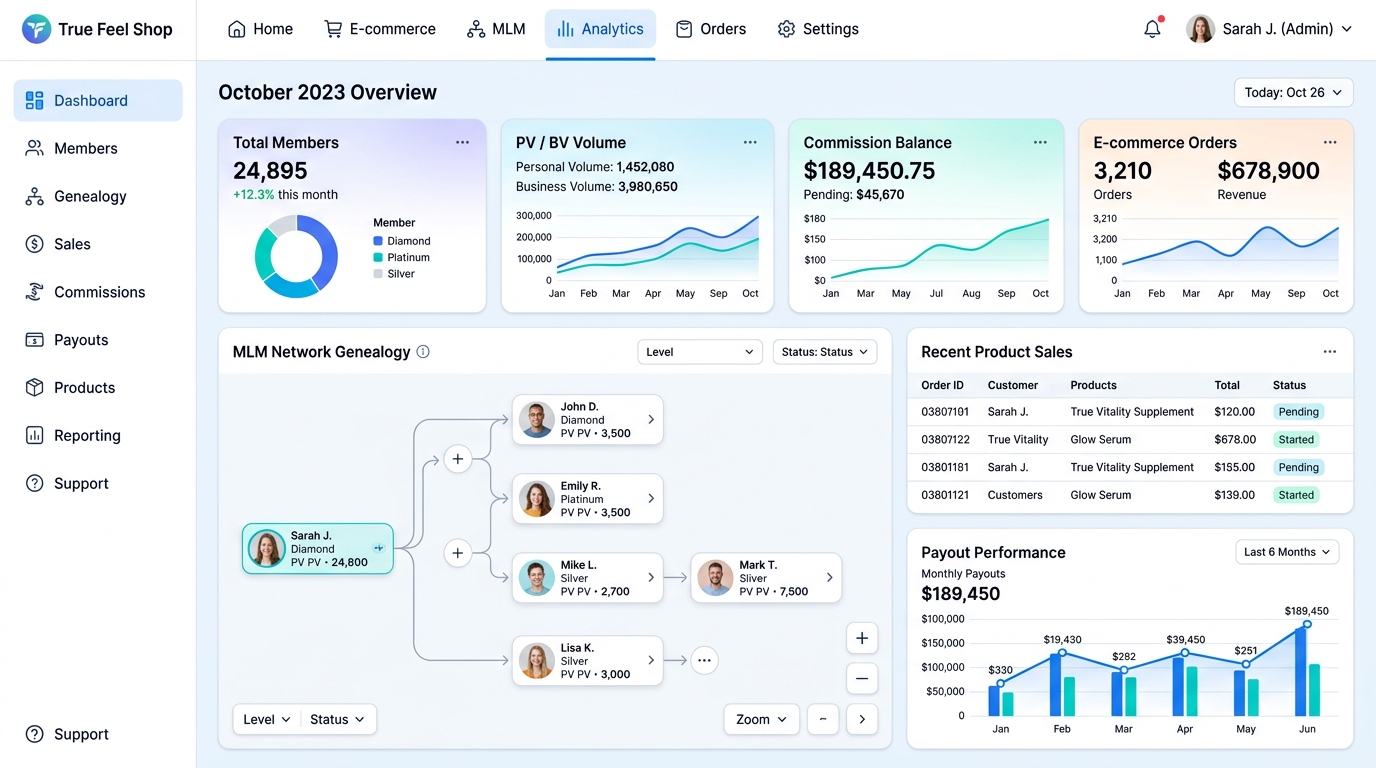
Task: Open the Last 6 Months range dropdown
Action: (1287, 552)
